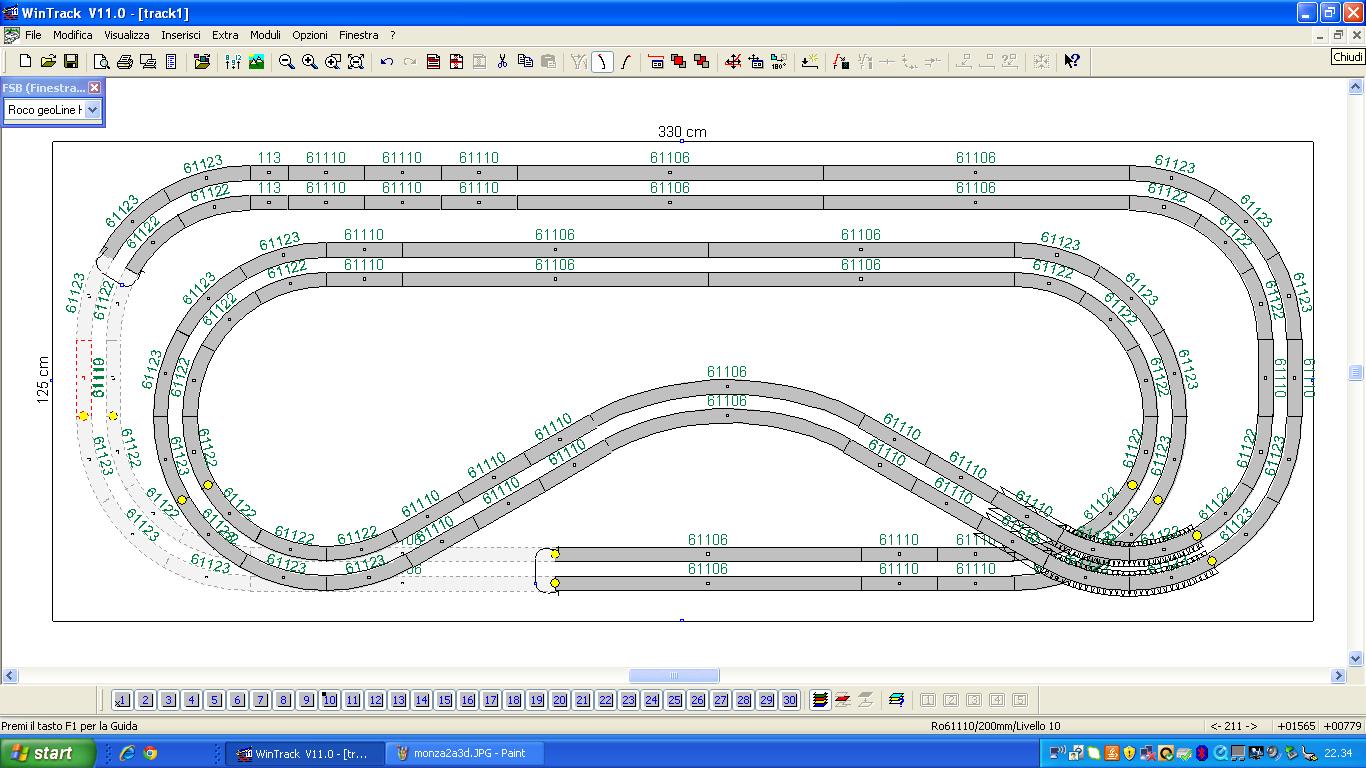Image resolution: width=1366 pixels, height=768 pixels.
Task: Copy the selected tracks
Action: point(525,62)
